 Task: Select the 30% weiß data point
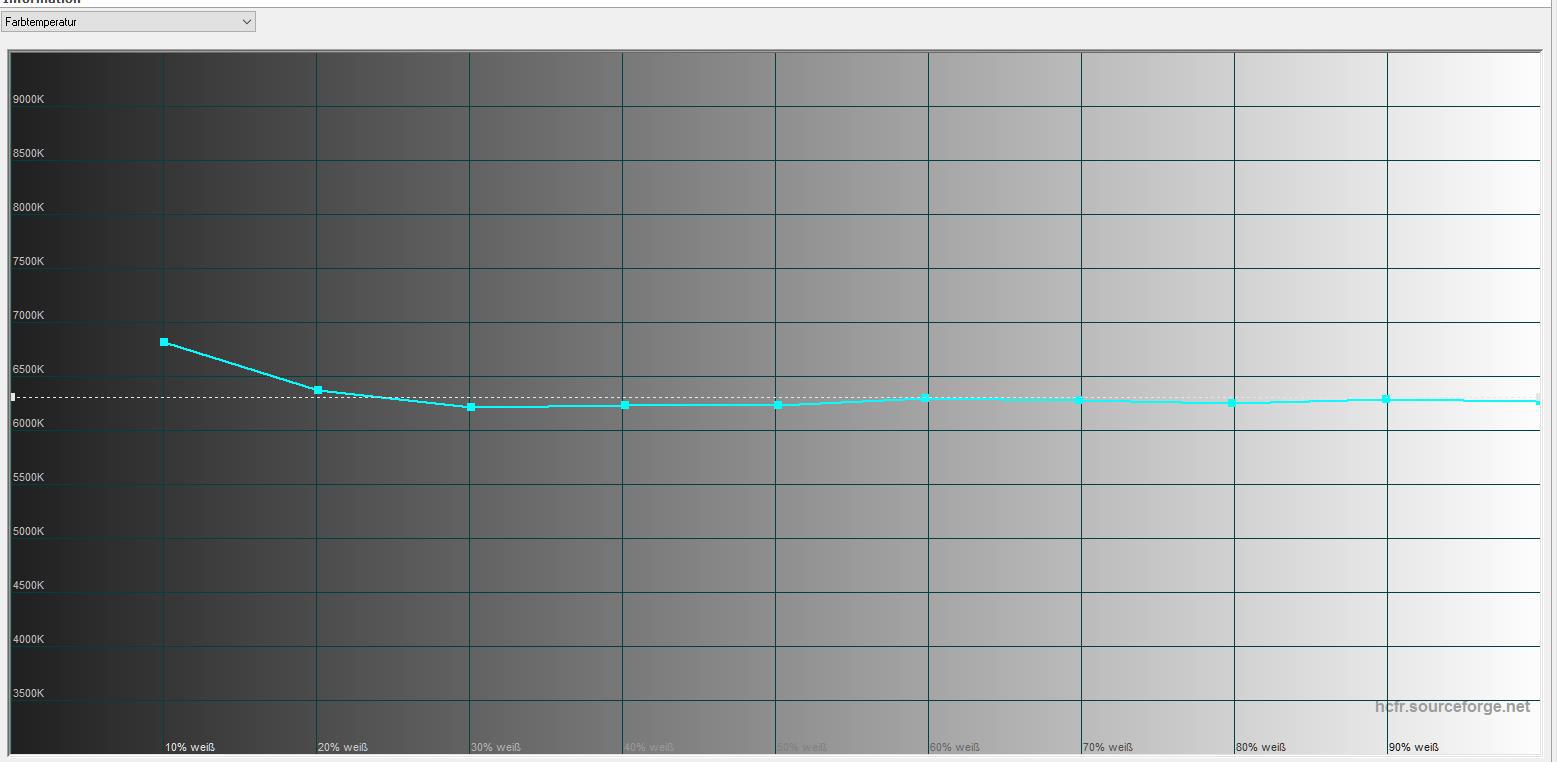[471, 407]
